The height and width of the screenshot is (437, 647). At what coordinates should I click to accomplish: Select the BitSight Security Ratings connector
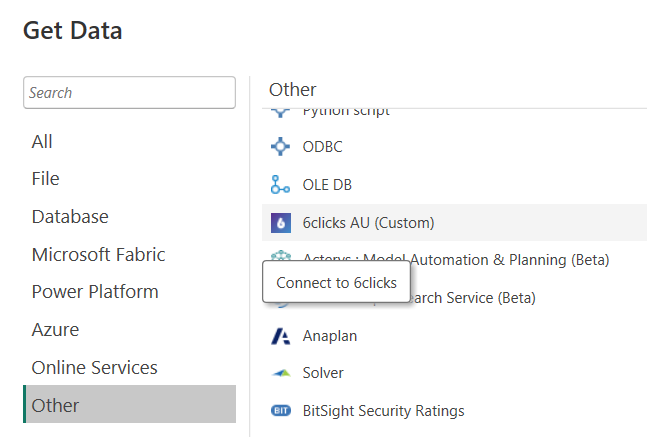pos(454,411)
